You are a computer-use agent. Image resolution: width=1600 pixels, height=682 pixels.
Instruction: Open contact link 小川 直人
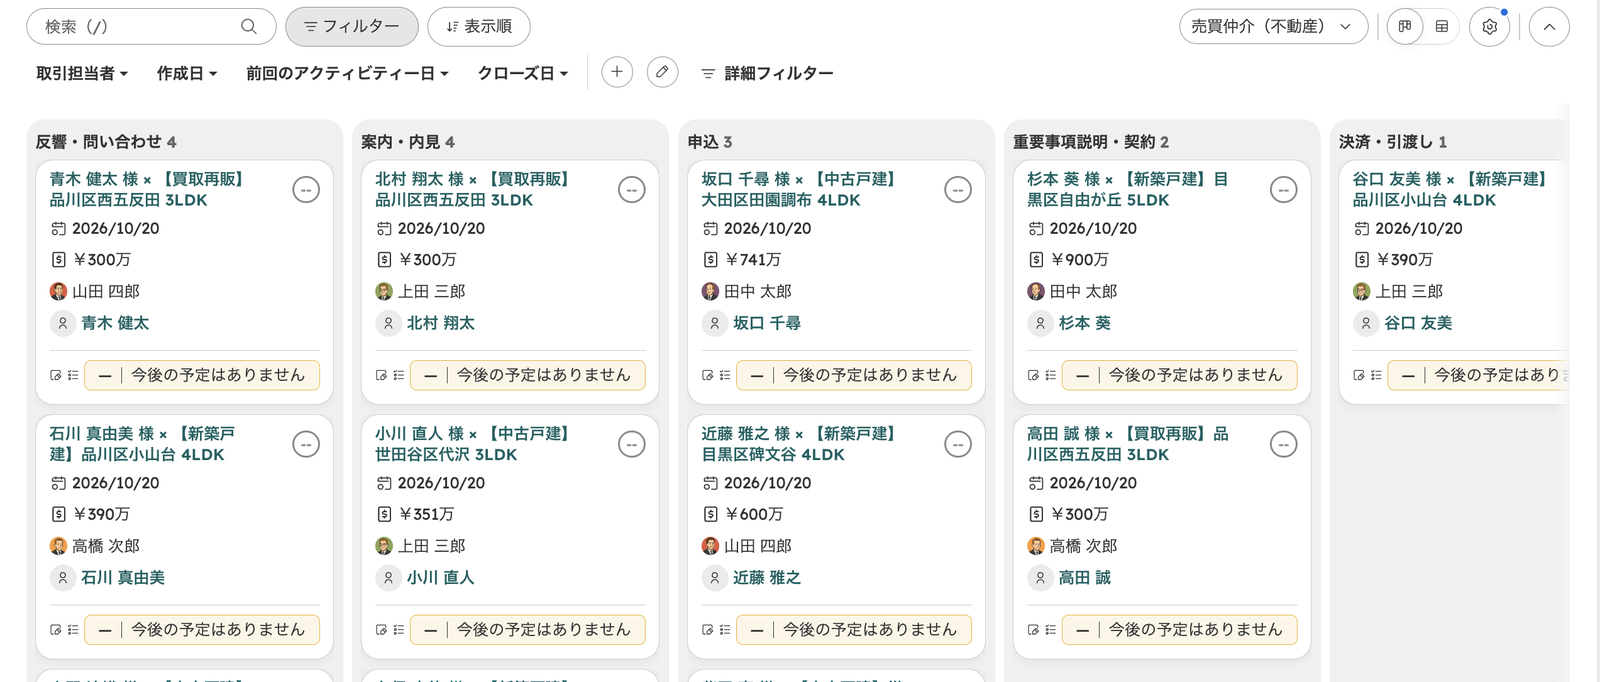click(441, 578)
